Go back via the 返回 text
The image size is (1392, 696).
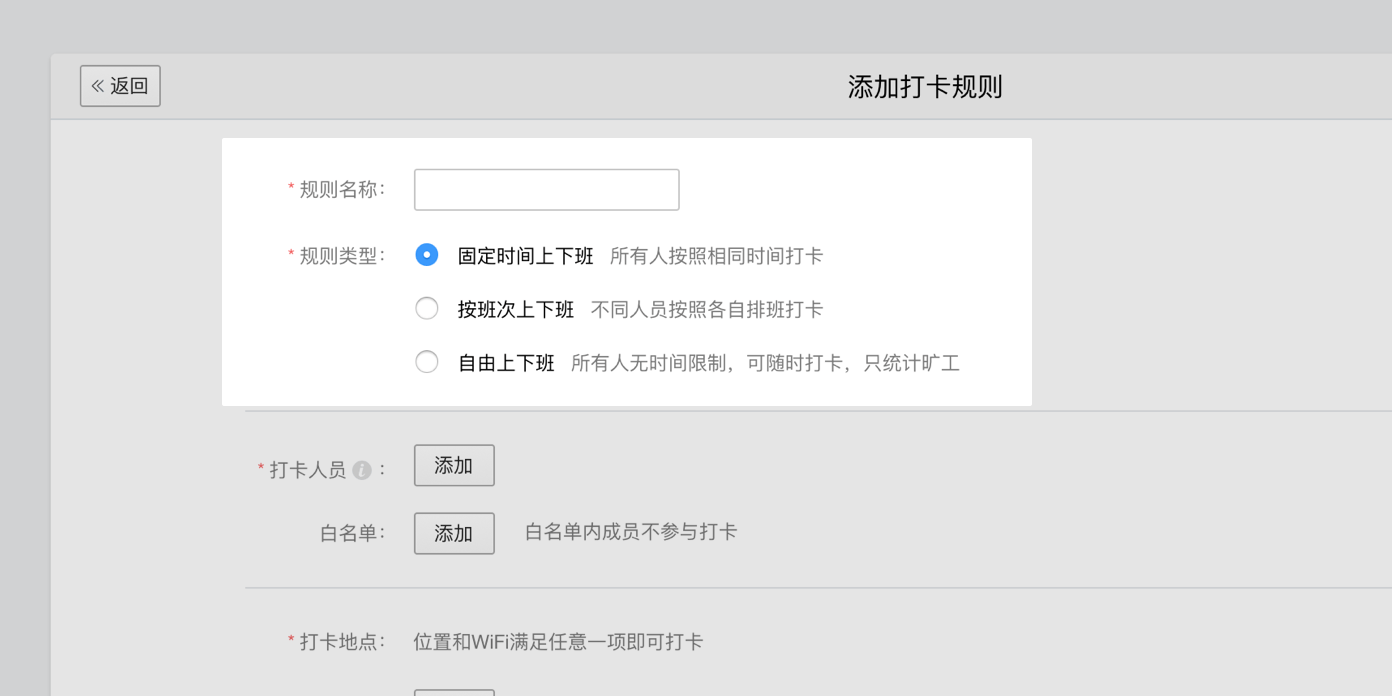[x=129, y=86]
